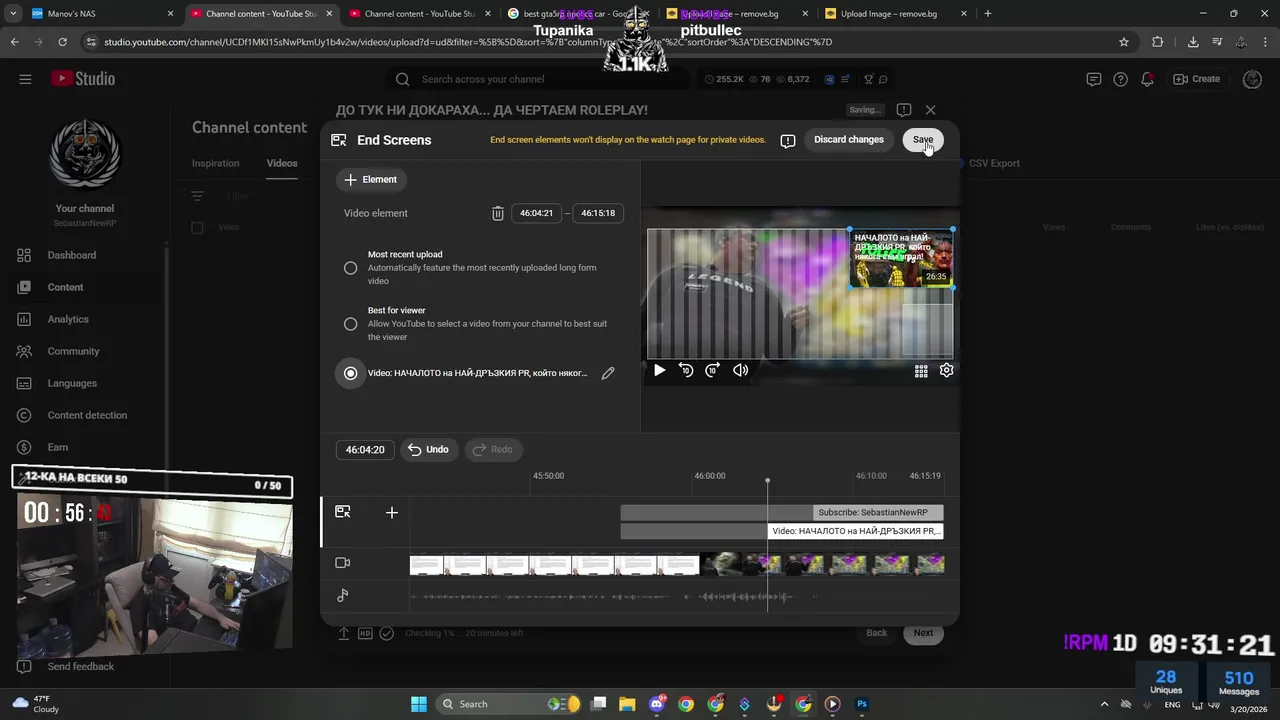Viewport: 1280px width, 720px height.
Task: Select Most recent upload radio option
Action: (x=350, y=268)
